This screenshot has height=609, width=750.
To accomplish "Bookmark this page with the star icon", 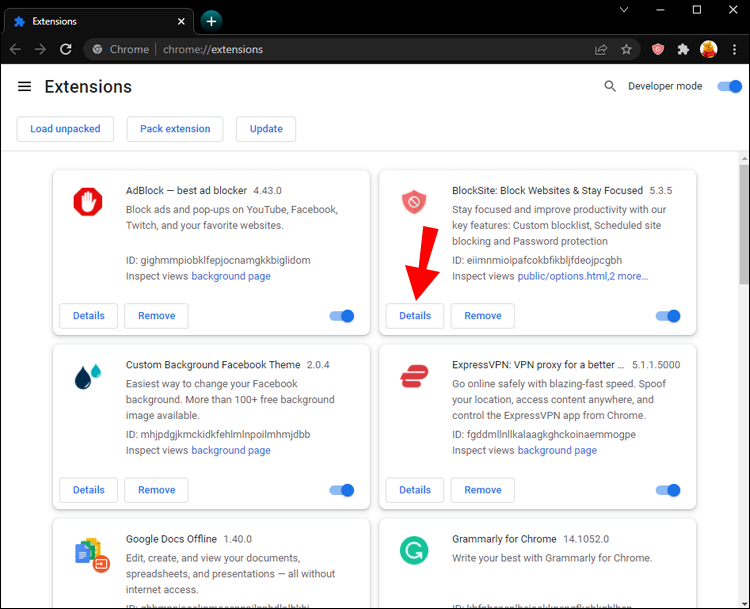I will (626, 49).
